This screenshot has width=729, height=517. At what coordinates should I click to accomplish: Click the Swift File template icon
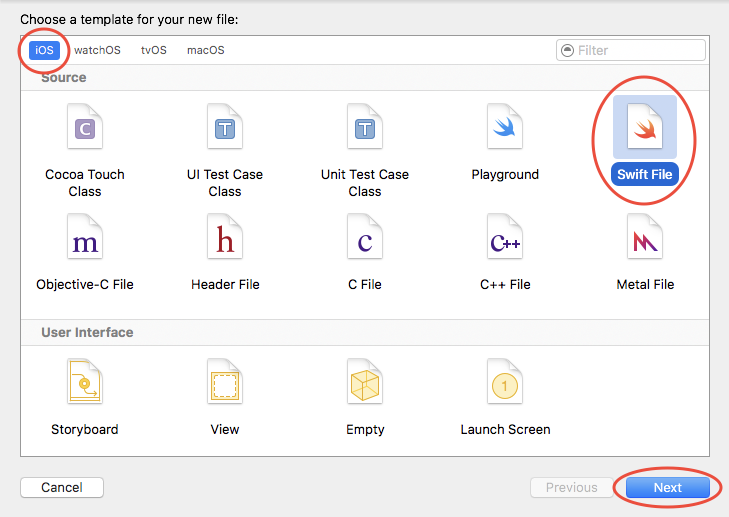pos(645,128)
